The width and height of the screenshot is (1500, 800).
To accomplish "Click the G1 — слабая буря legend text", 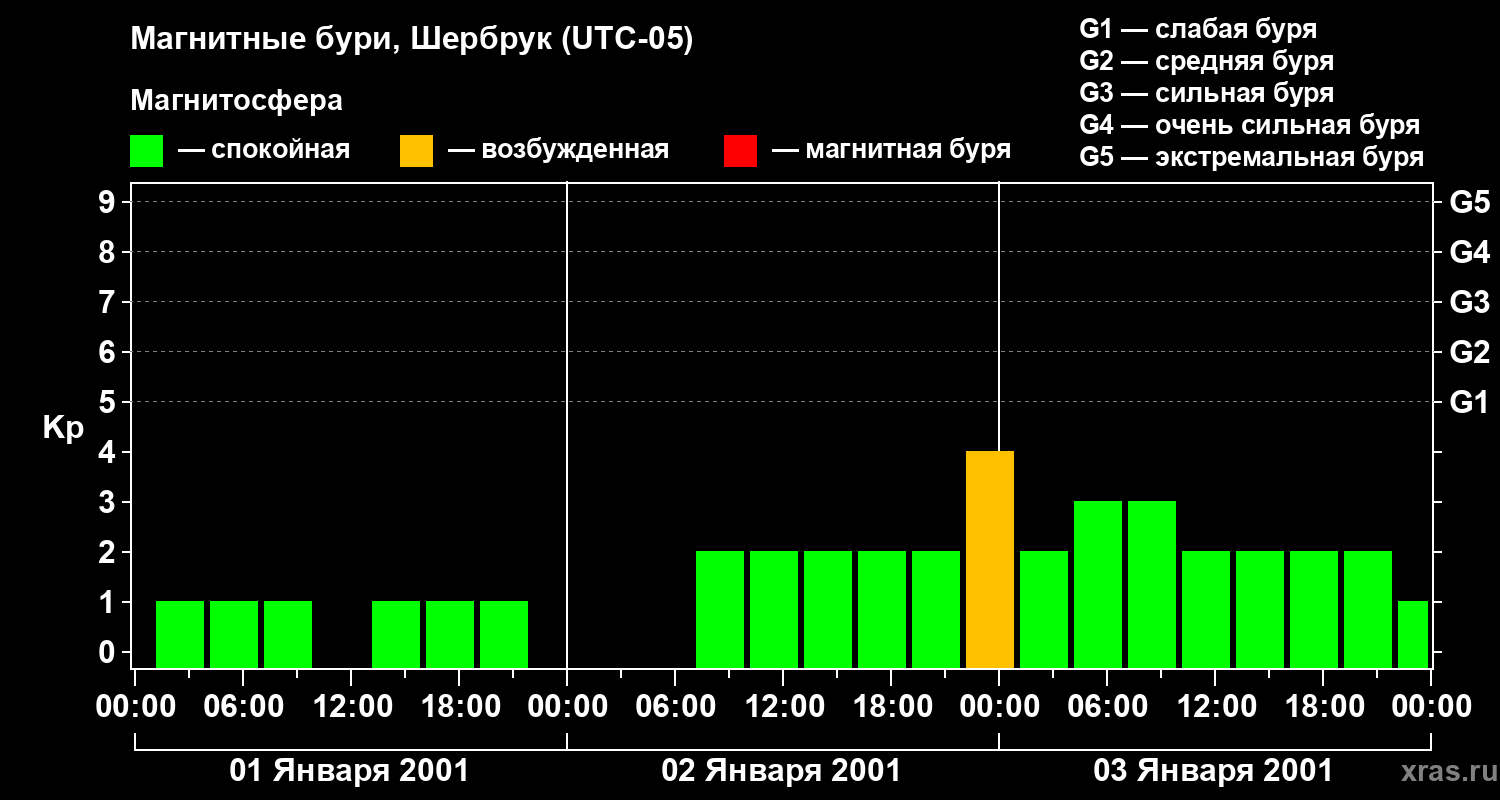I will point(1198,29).
